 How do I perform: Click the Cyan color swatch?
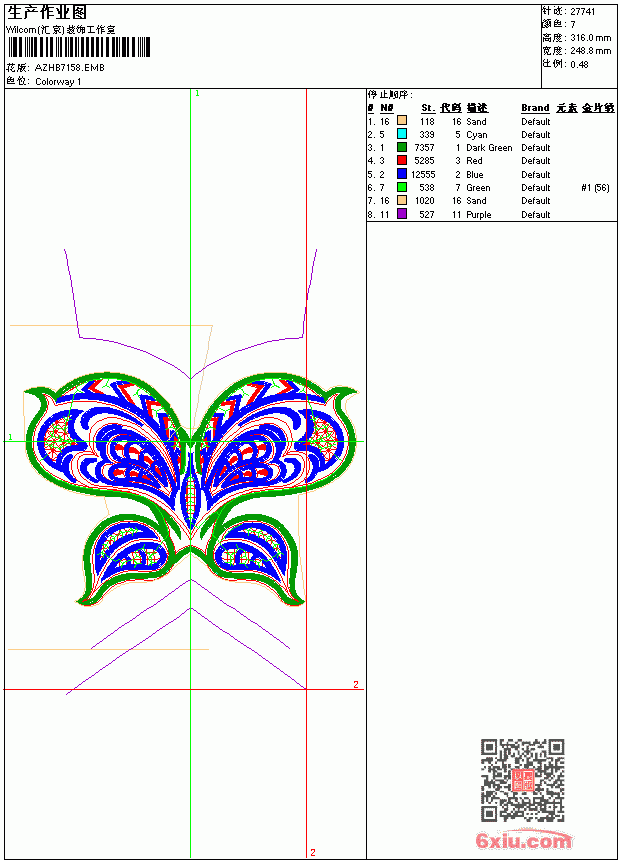[402, 134]
